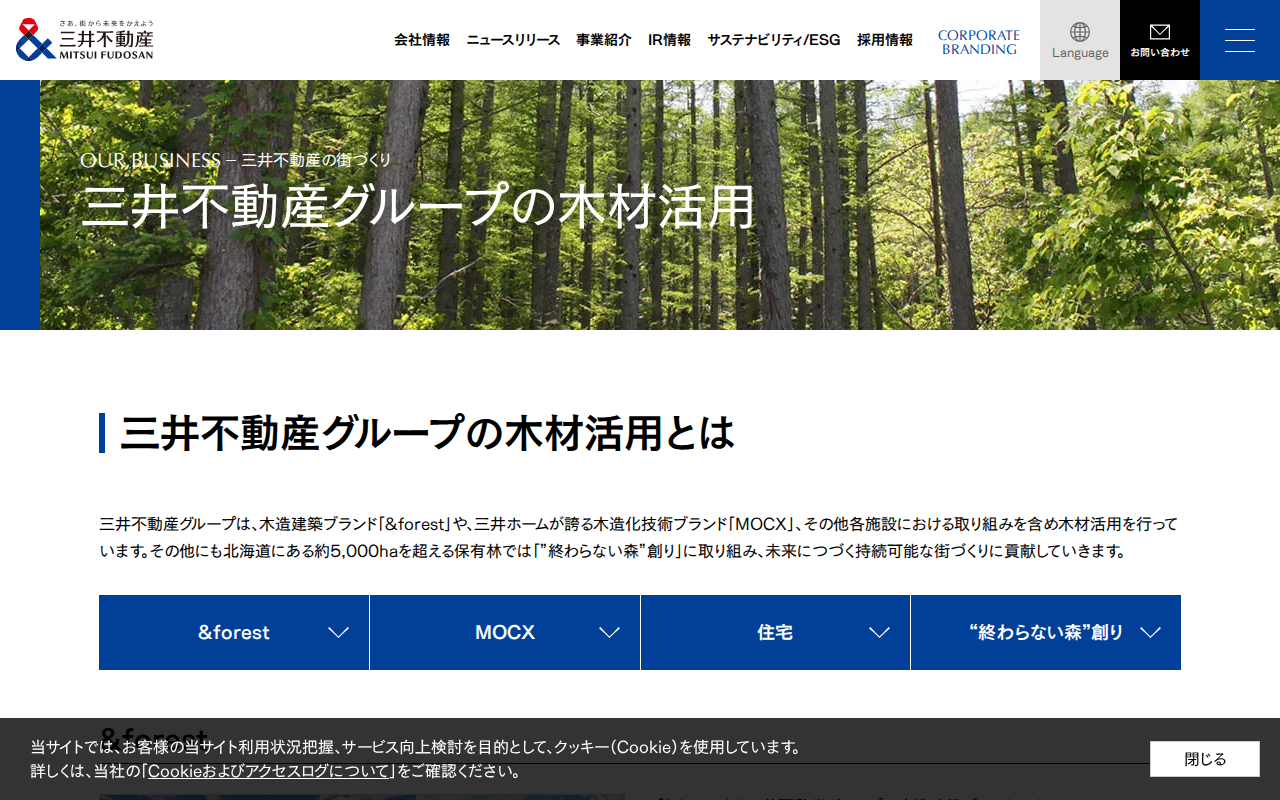Click the 三井不動産グループの木材活用とは heading
The image size is (1280, 800).
tap(427, 433)
